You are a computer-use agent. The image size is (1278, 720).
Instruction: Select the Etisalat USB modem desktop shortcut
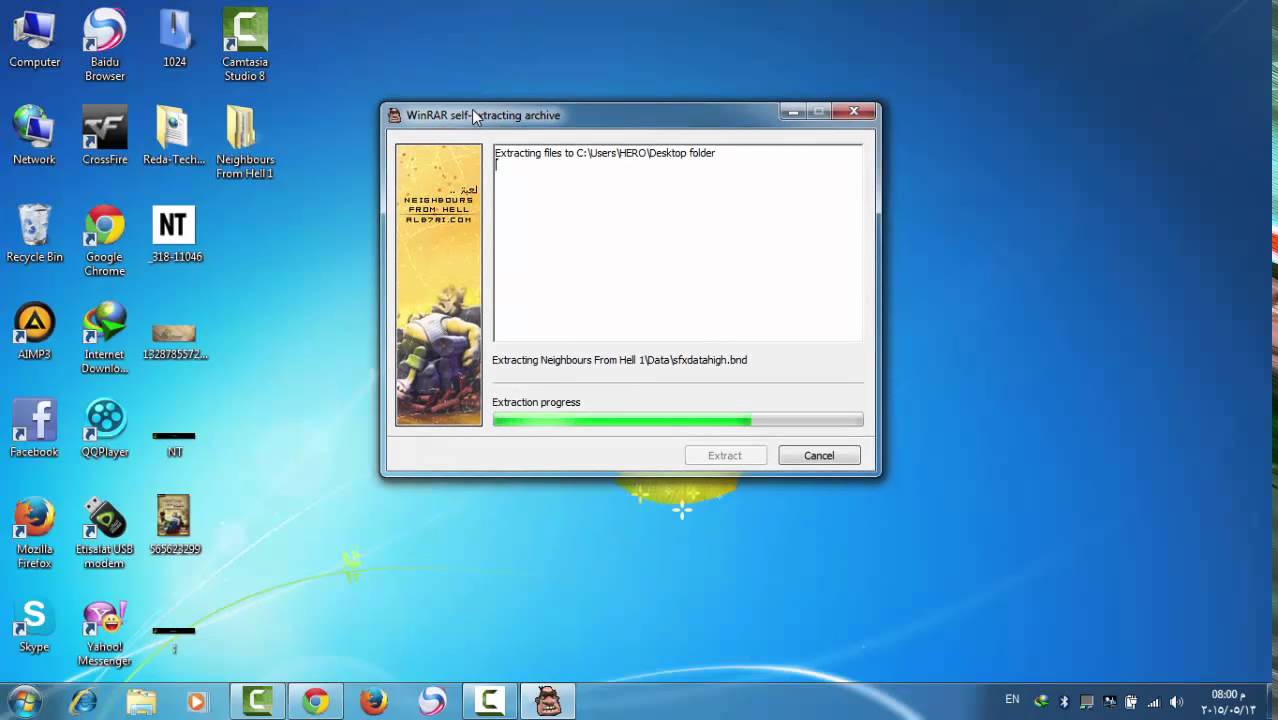104,532
